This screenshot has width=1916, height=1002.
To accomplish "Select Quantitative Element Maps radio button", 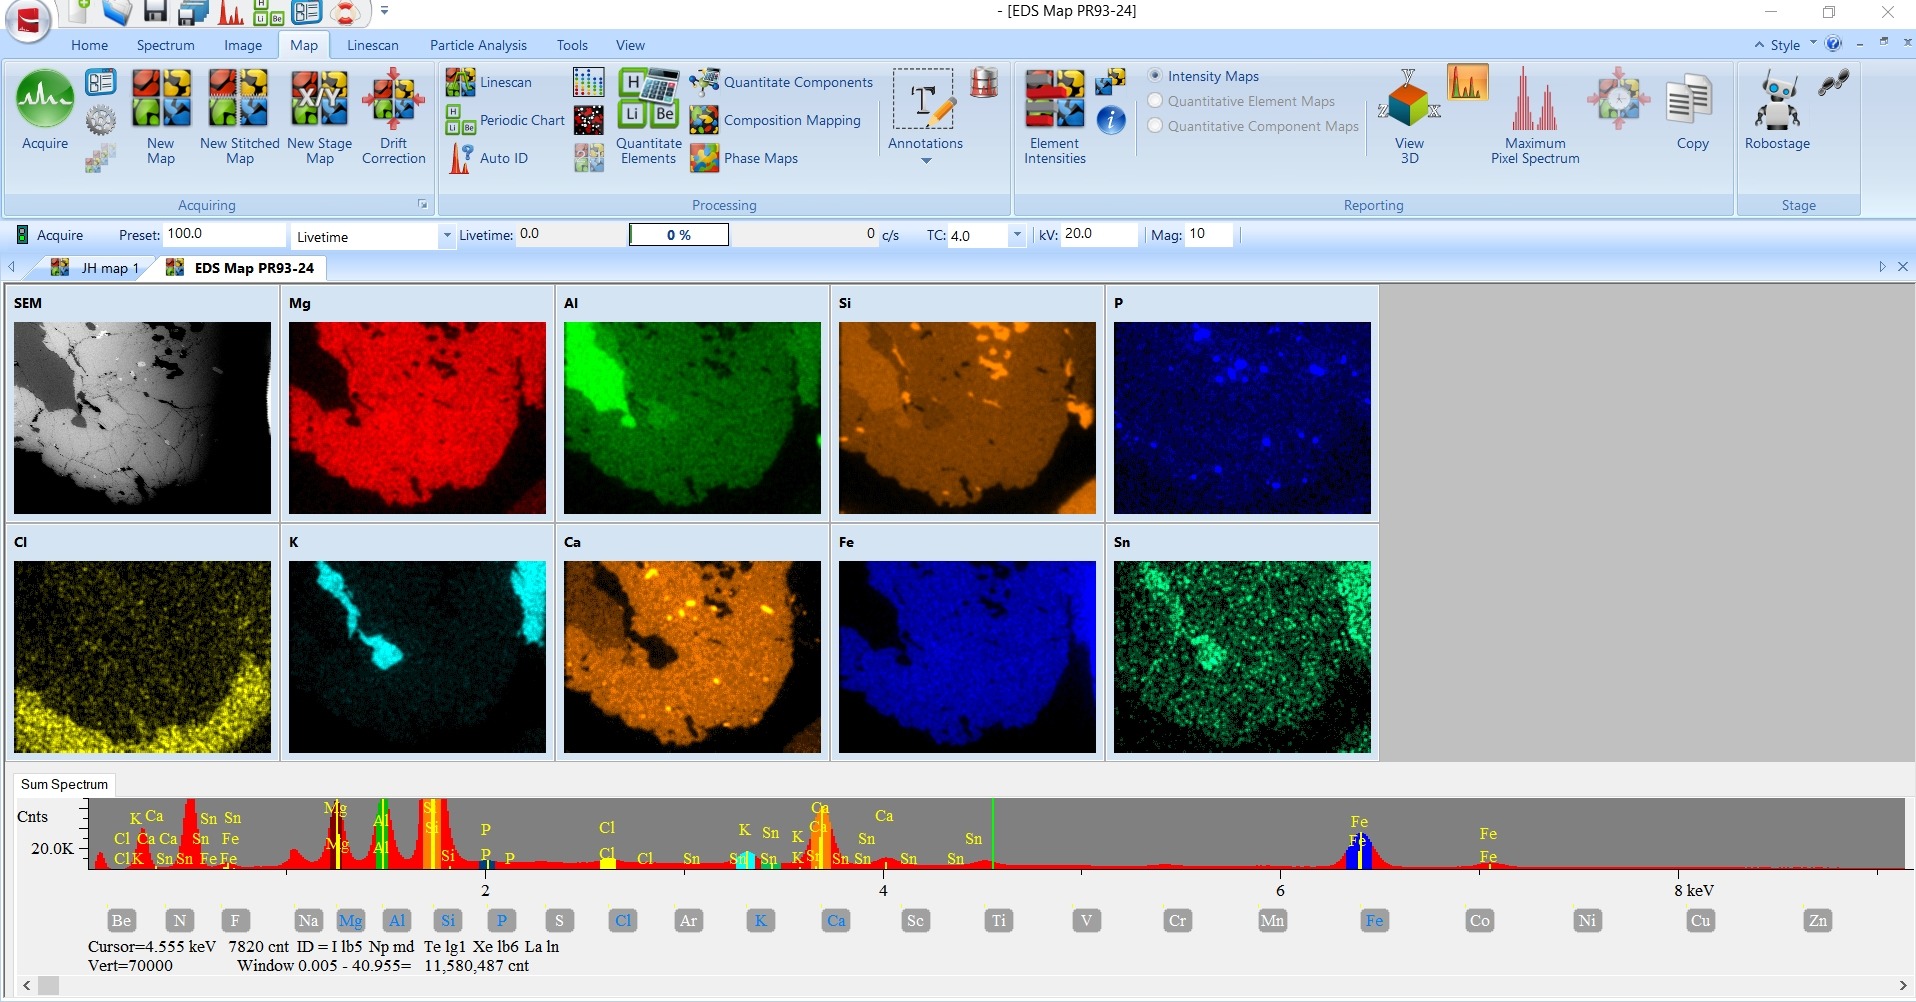I will (x=1155, y=101).
